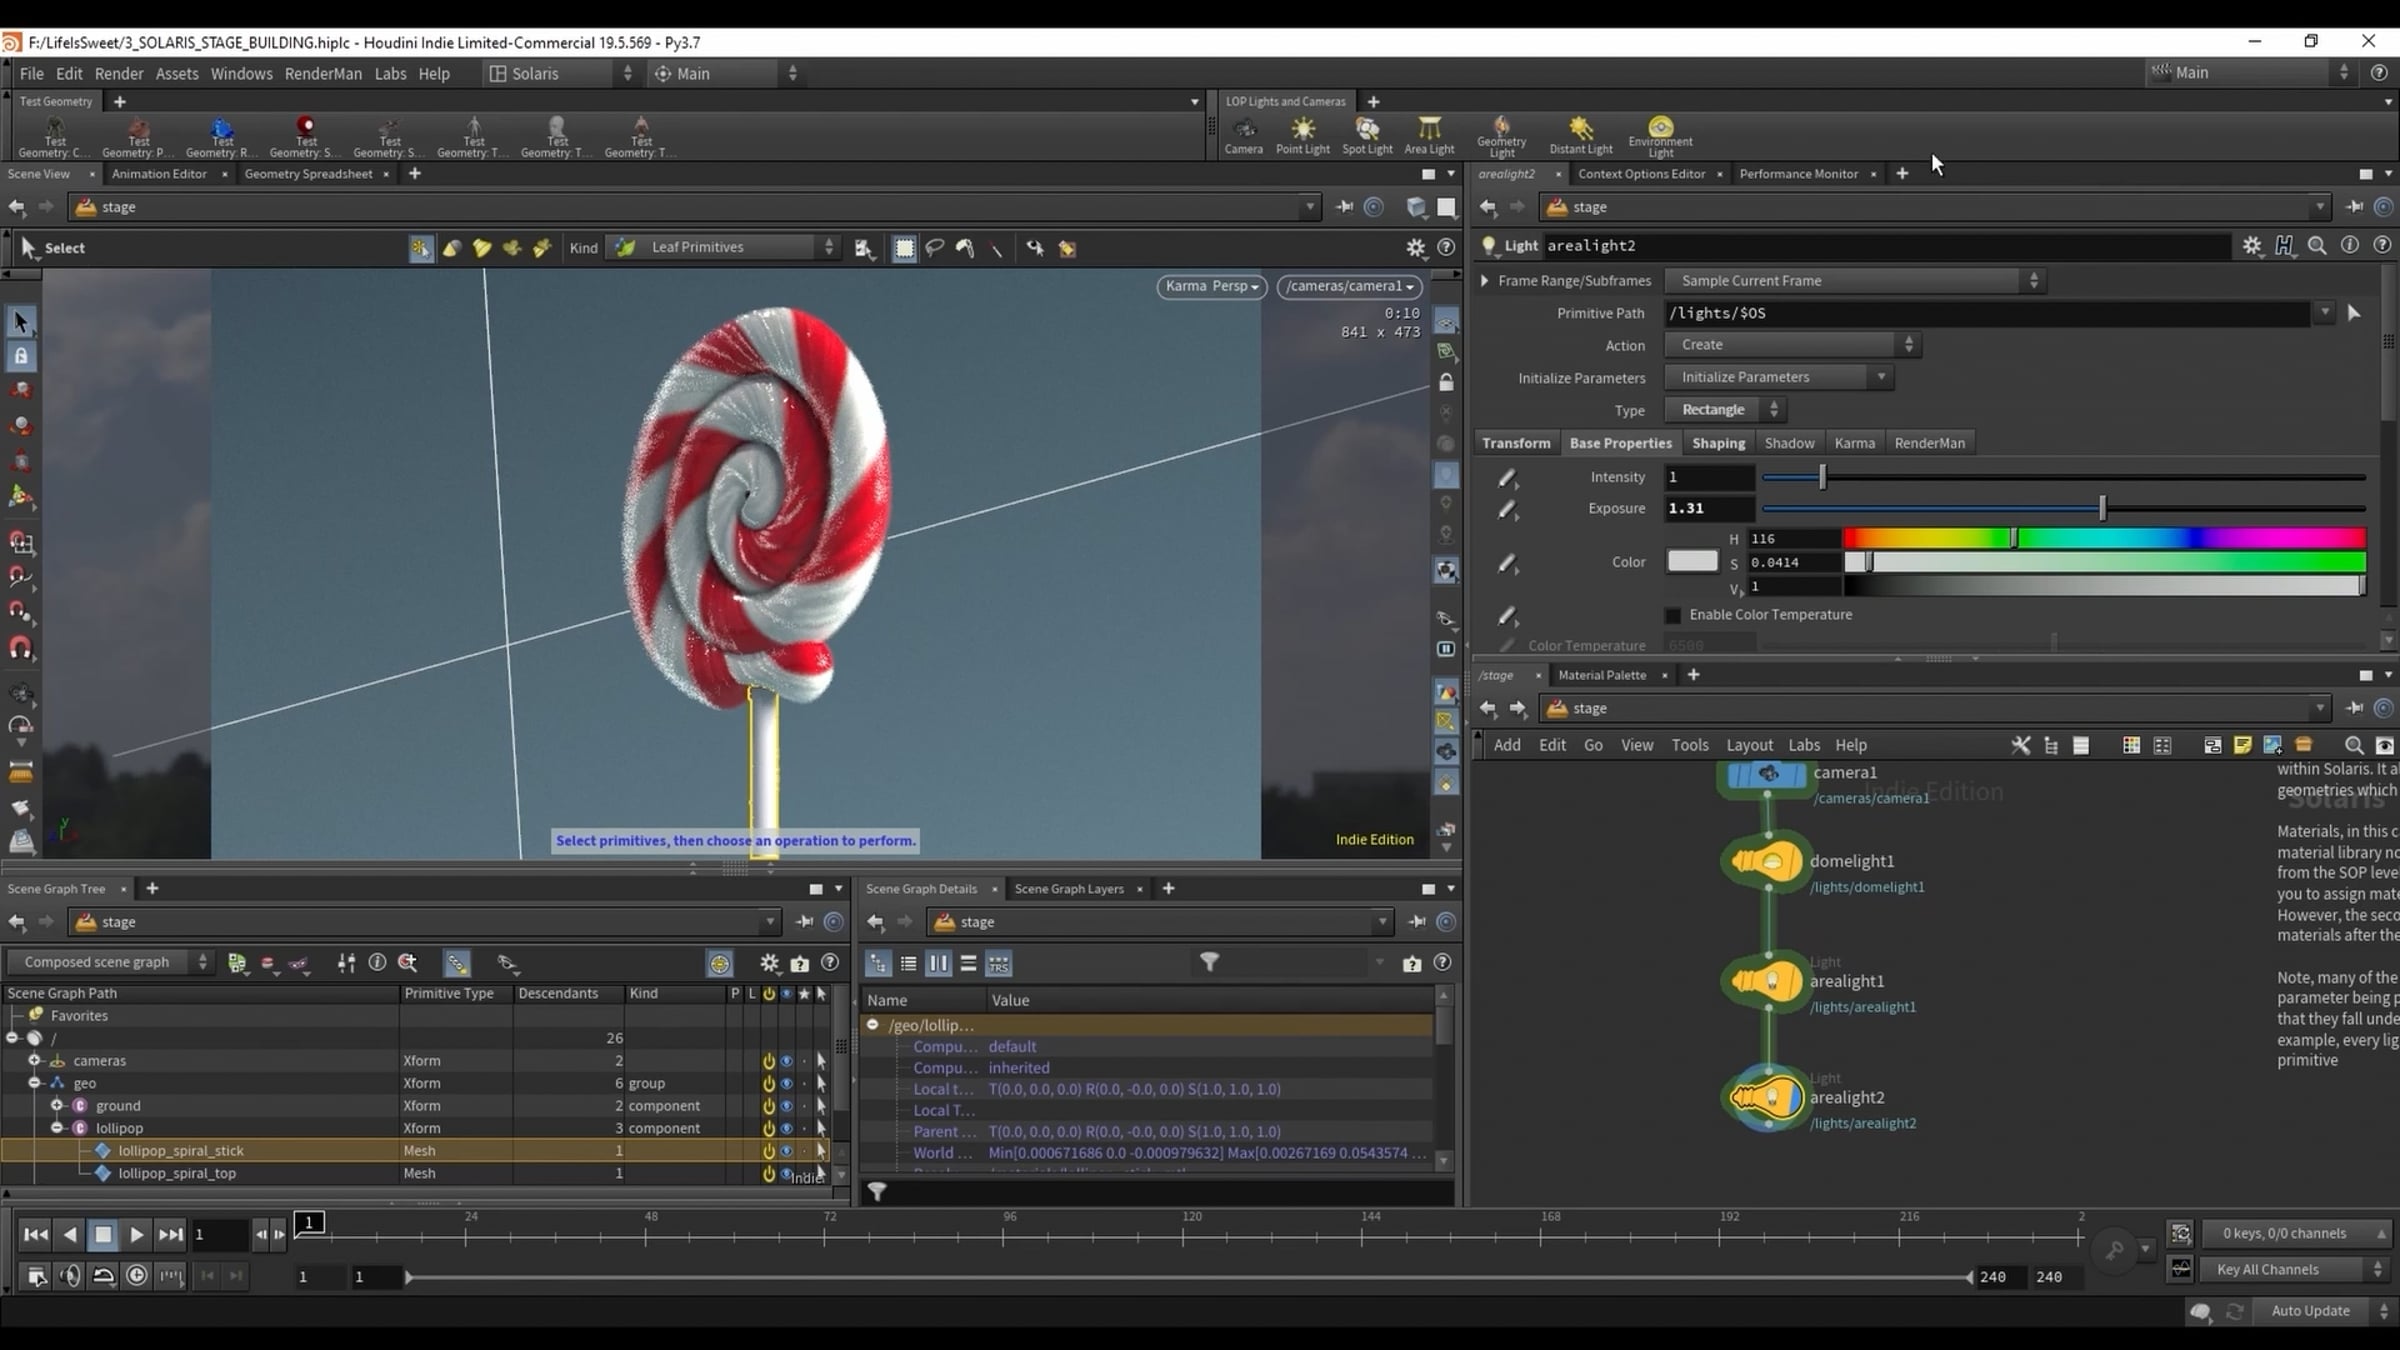This screenshot has height=1350, width=2400.
Task: Open light Type Rectangle dropdown
Action: point(1724,410)
